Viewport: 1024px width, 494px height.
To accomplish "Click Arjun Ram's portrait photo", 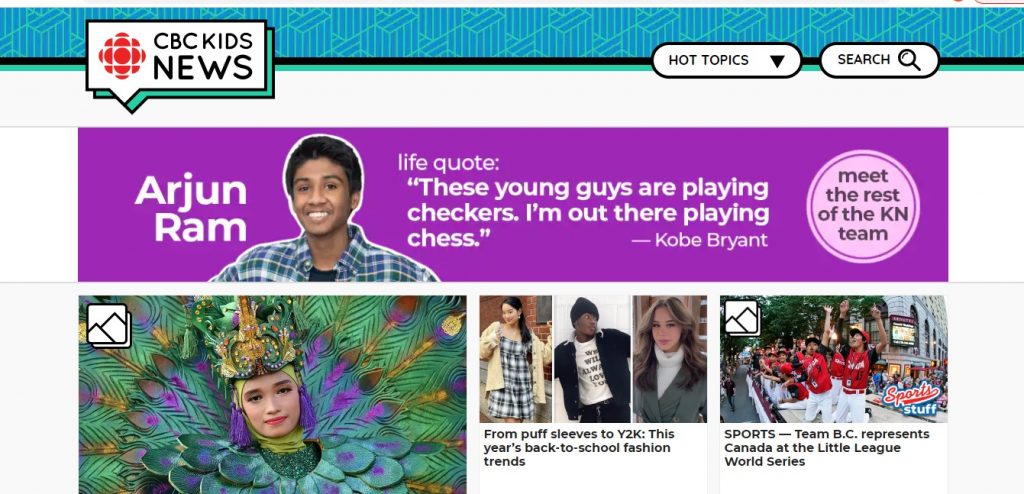I will (324, 209).
